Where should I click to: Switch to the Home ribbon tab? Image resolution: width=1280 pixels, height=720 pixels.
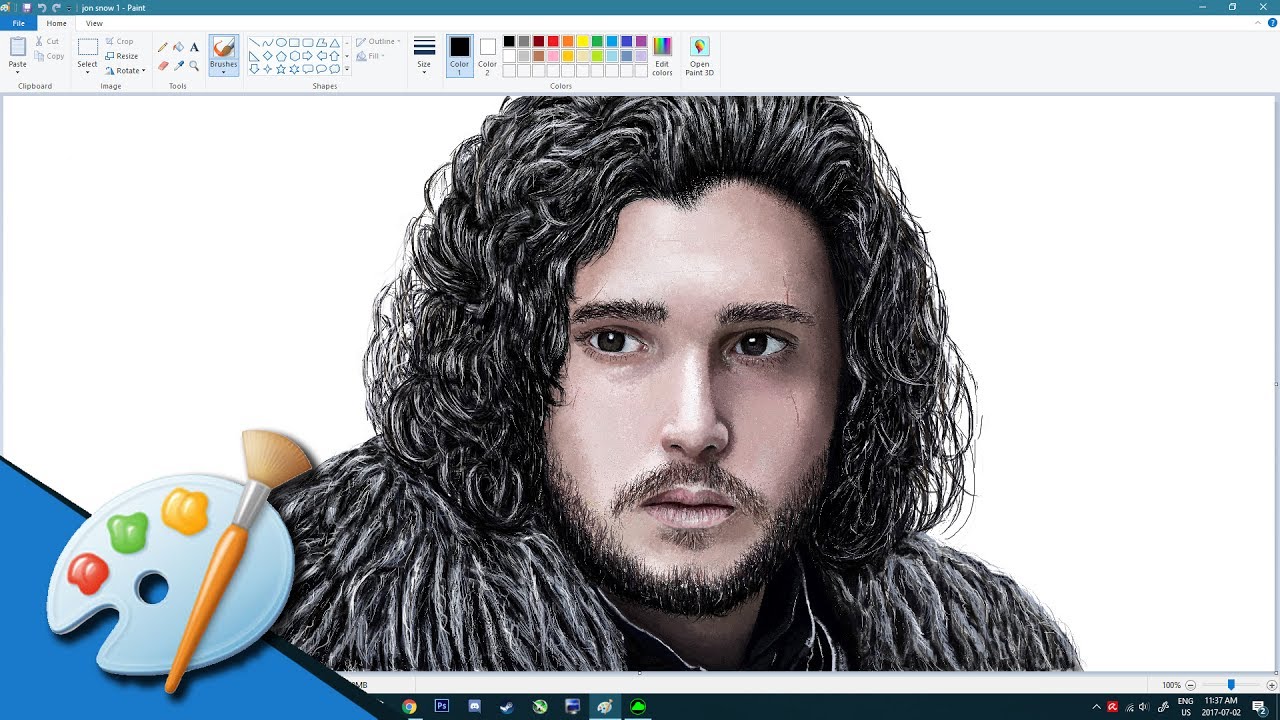point(56,23)
